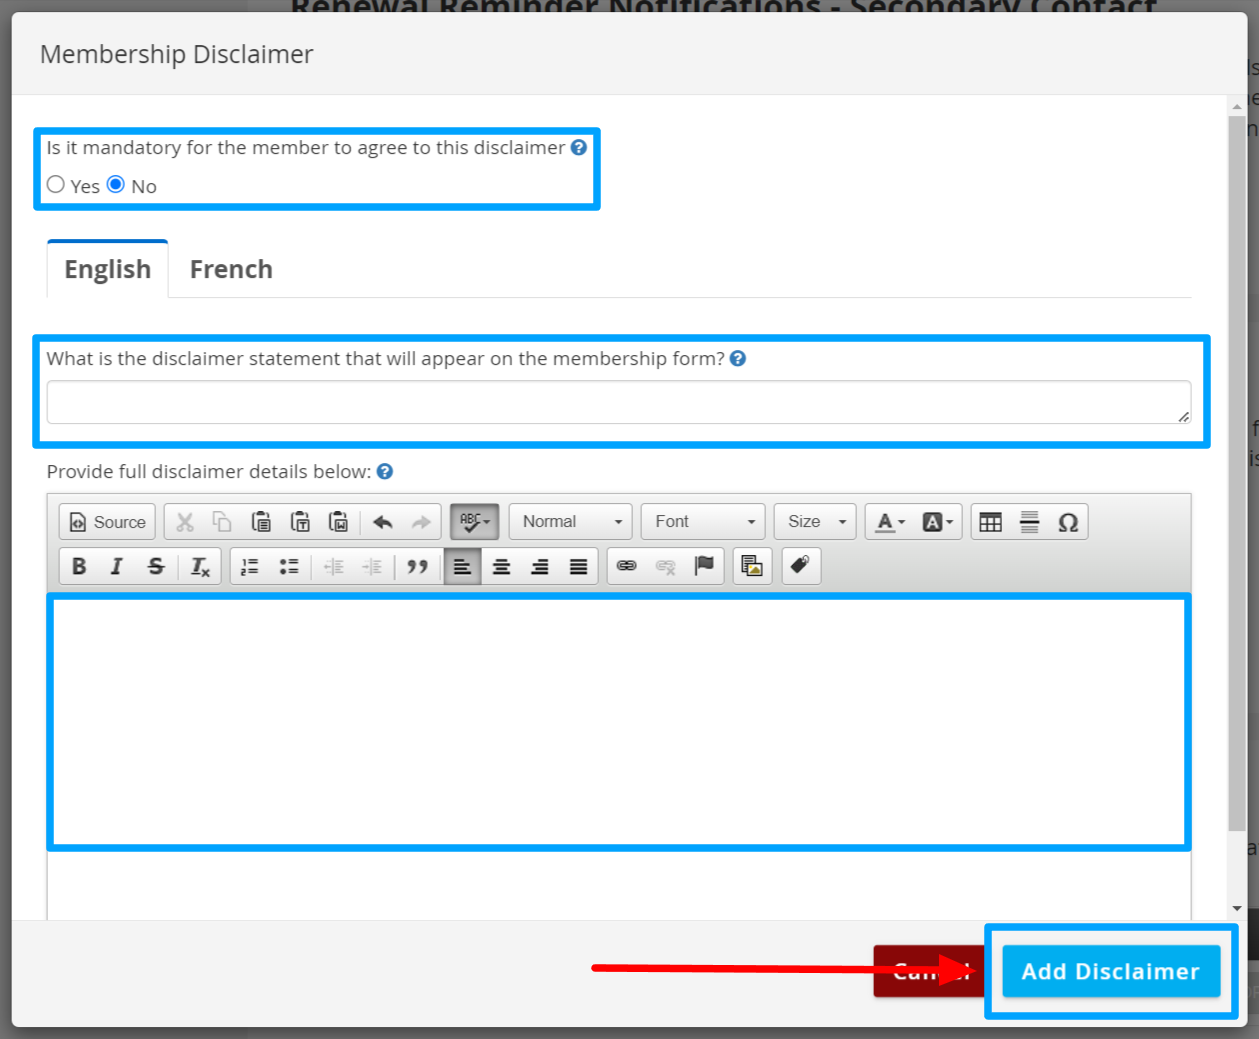Click the Decrease Indent icon

334,566
